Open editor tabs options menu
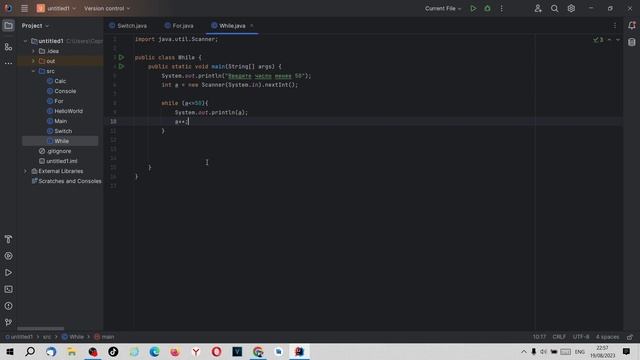640x360 pixels. coord(615,26)
